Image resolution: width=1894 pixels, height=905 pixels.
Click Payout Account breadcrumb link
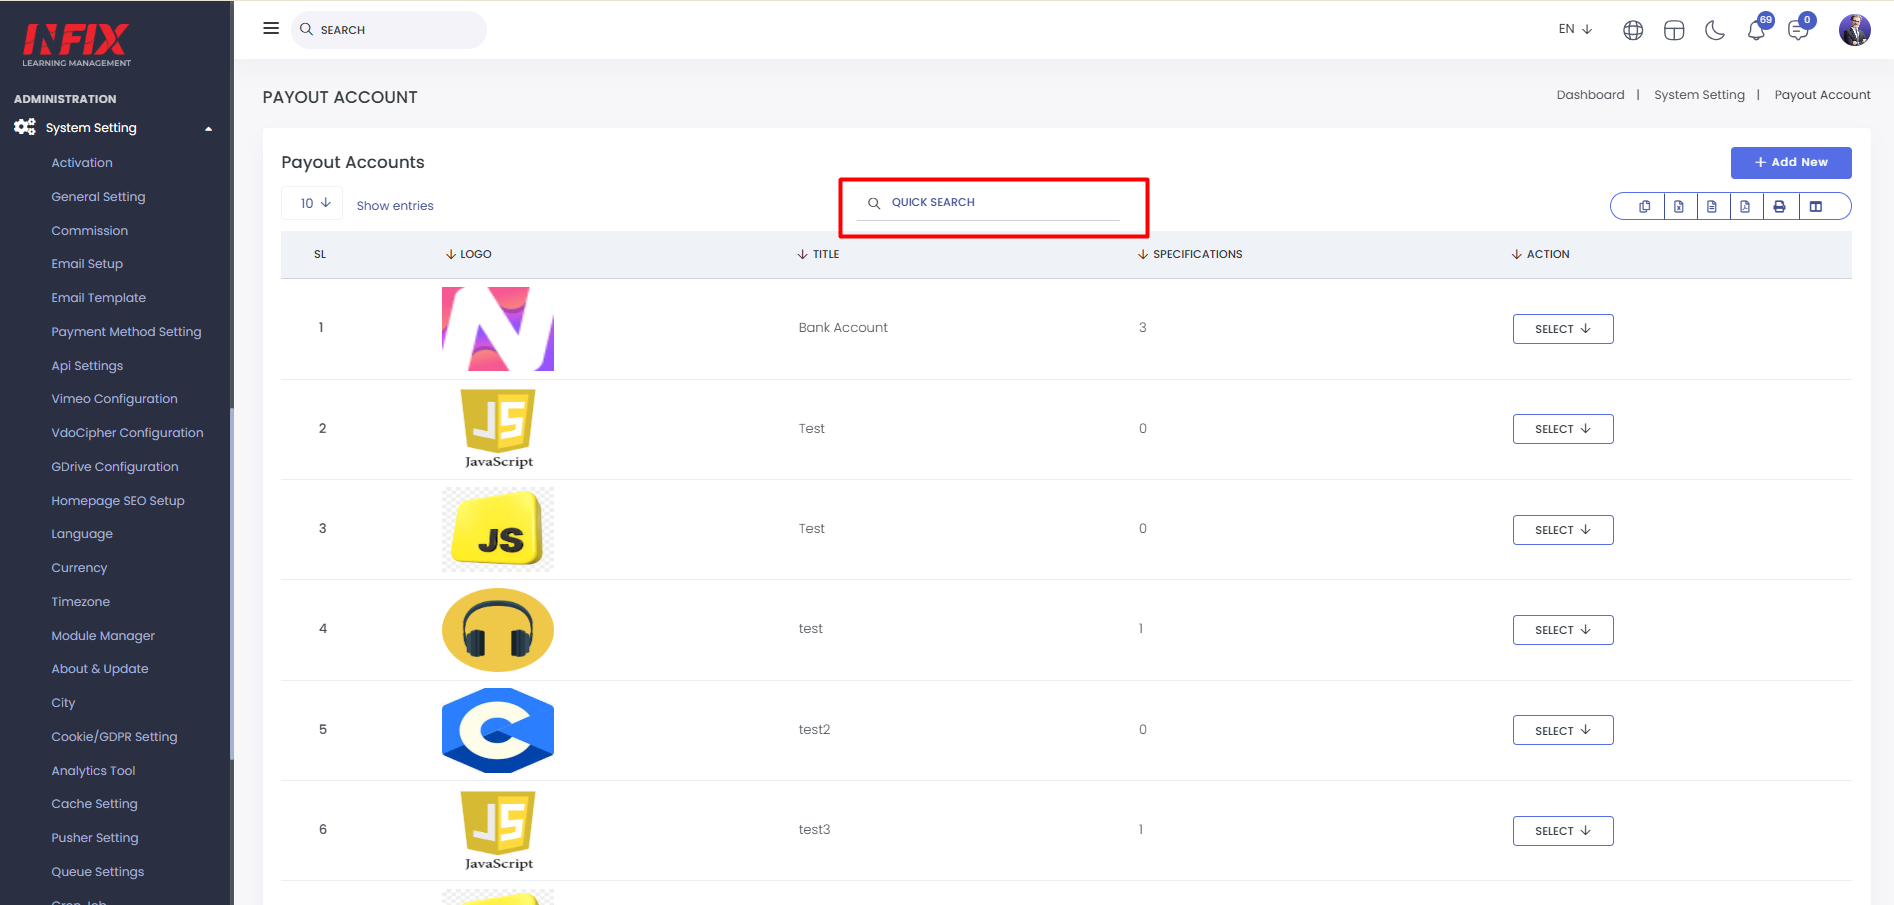pos(1822,95)
